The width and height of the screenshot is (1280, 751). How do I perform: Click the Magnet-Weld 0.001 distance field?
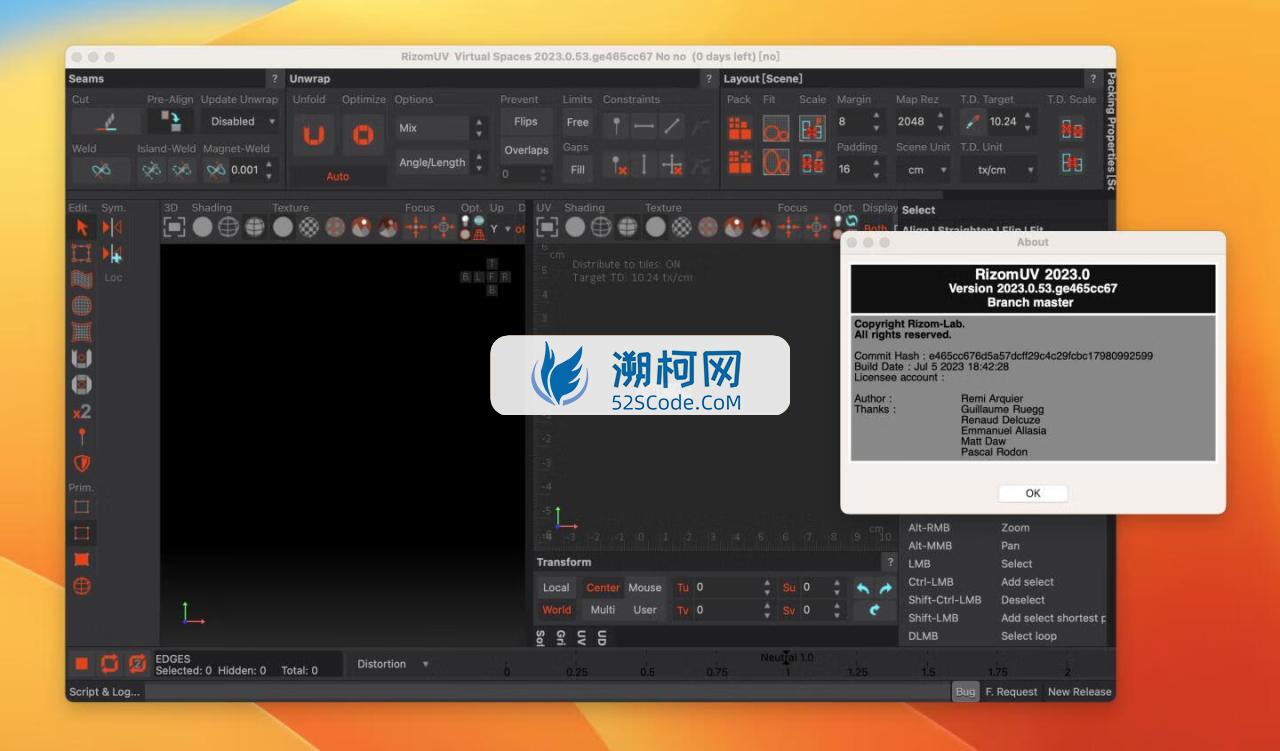[x=245, y=170]
